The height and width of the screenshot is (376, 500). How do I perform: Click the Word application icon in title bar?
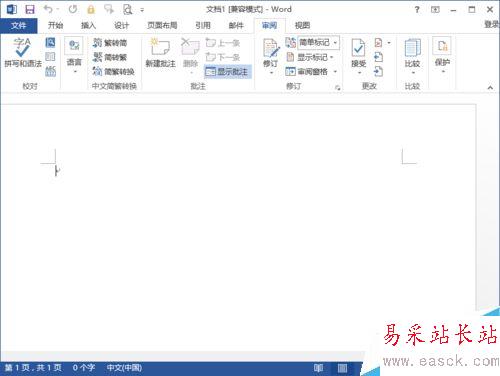[x=12, y=9]
